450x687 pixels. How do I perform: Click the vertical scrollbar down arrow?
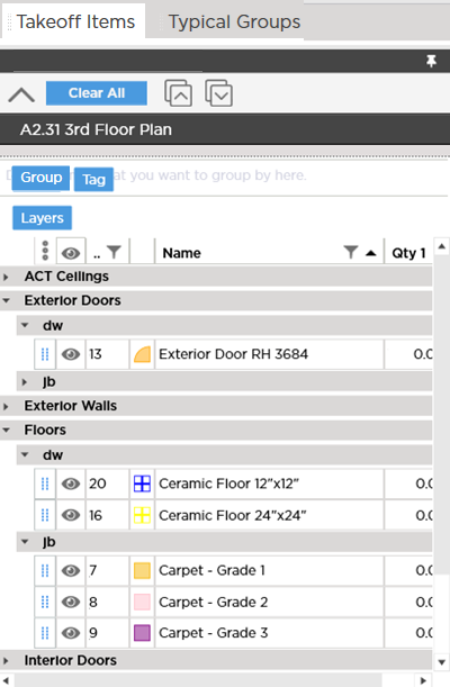[x=442, y=662]
